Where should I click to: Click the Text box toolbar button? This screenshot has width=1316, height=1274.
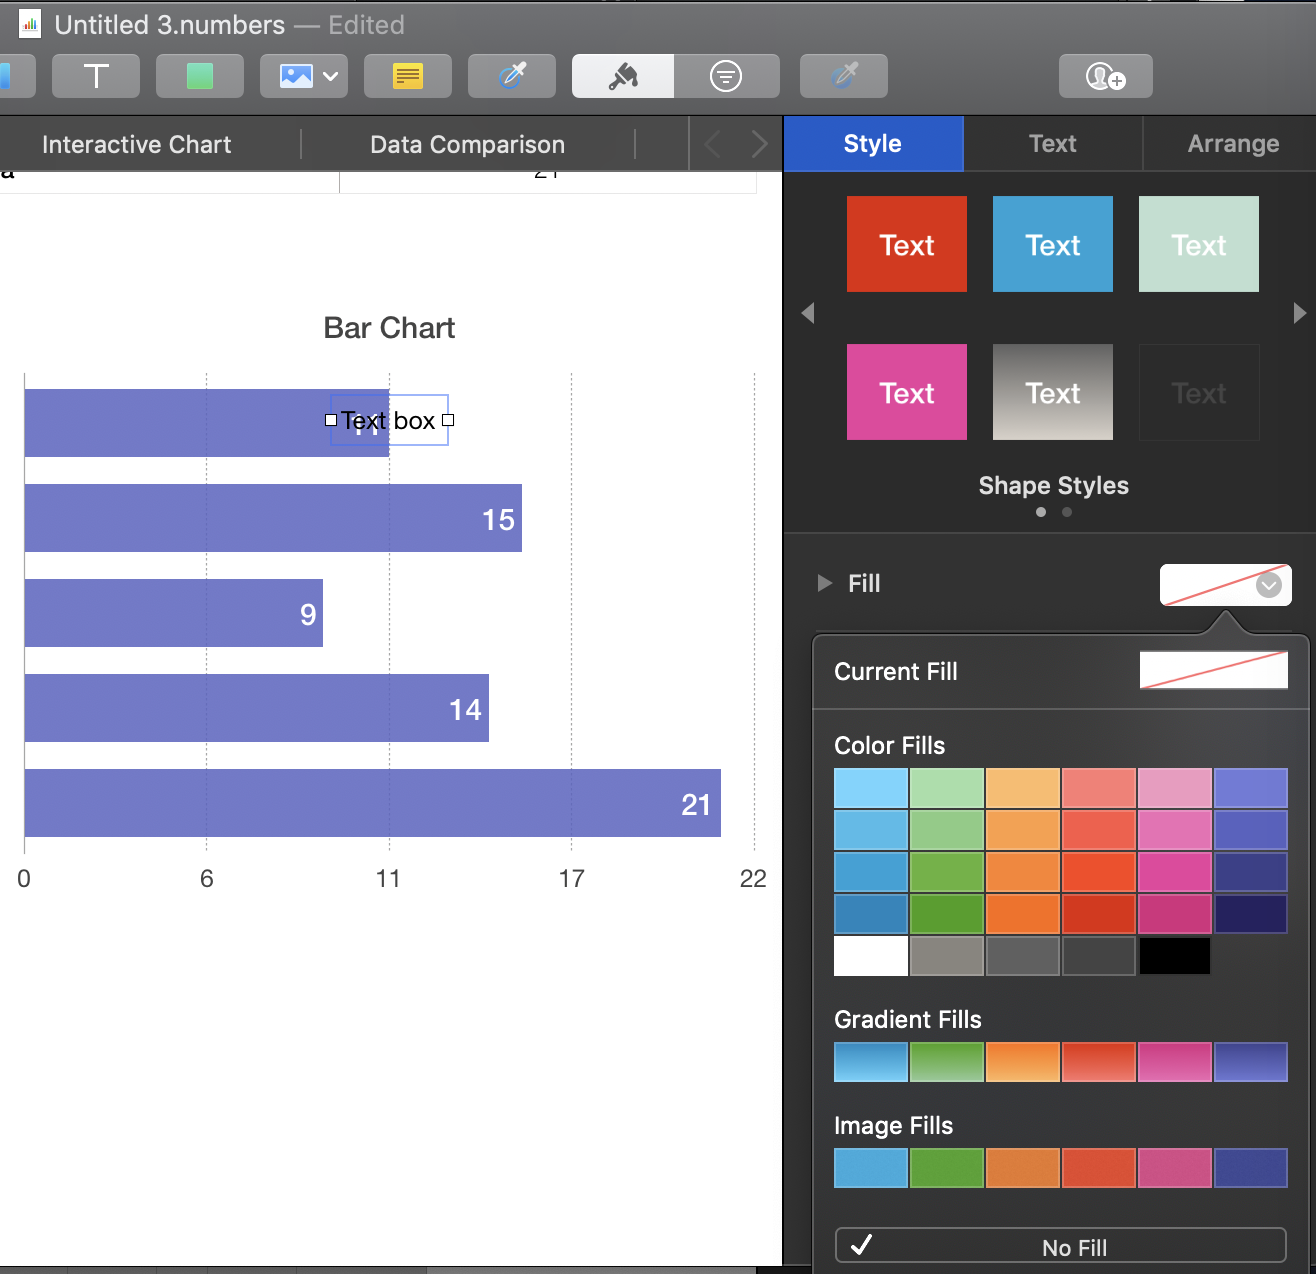point(96,76)
